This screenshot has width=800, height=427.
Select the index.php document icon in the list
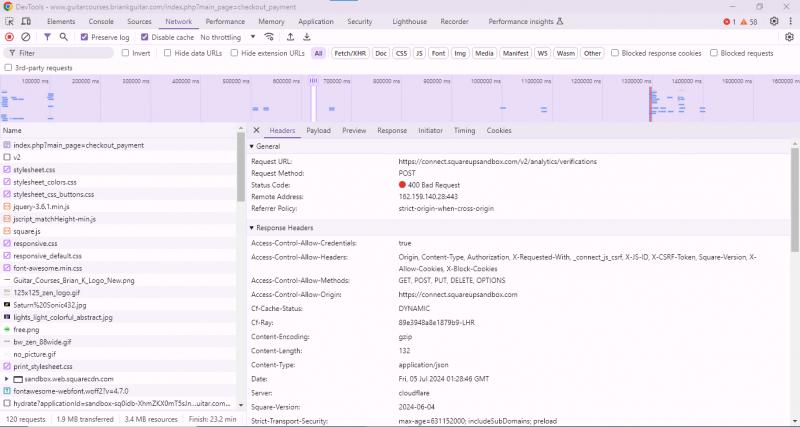click(x=7, y=145)
